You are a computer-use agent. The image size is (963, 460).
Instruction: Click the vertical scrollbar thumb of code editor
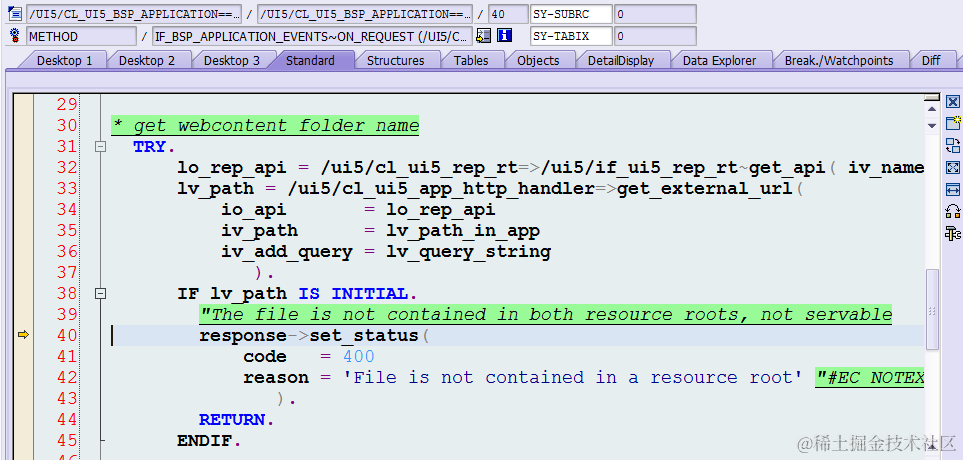pyautogui.click(x=932, y=310)
